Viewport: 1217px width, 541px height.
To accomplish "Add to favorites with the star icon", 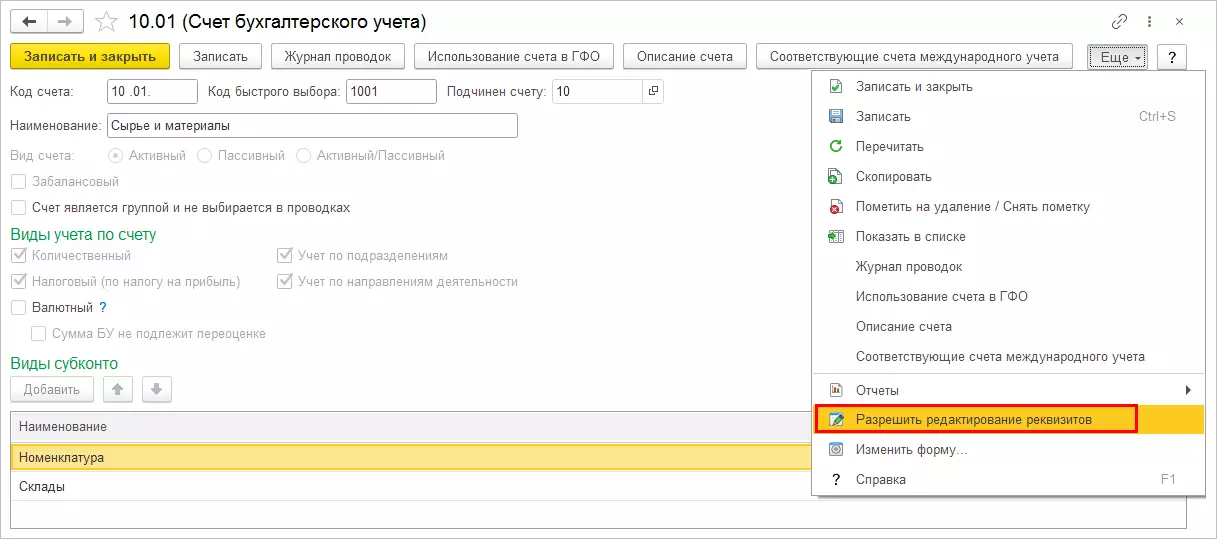I will pyautogui.click(x=108, y=21).
